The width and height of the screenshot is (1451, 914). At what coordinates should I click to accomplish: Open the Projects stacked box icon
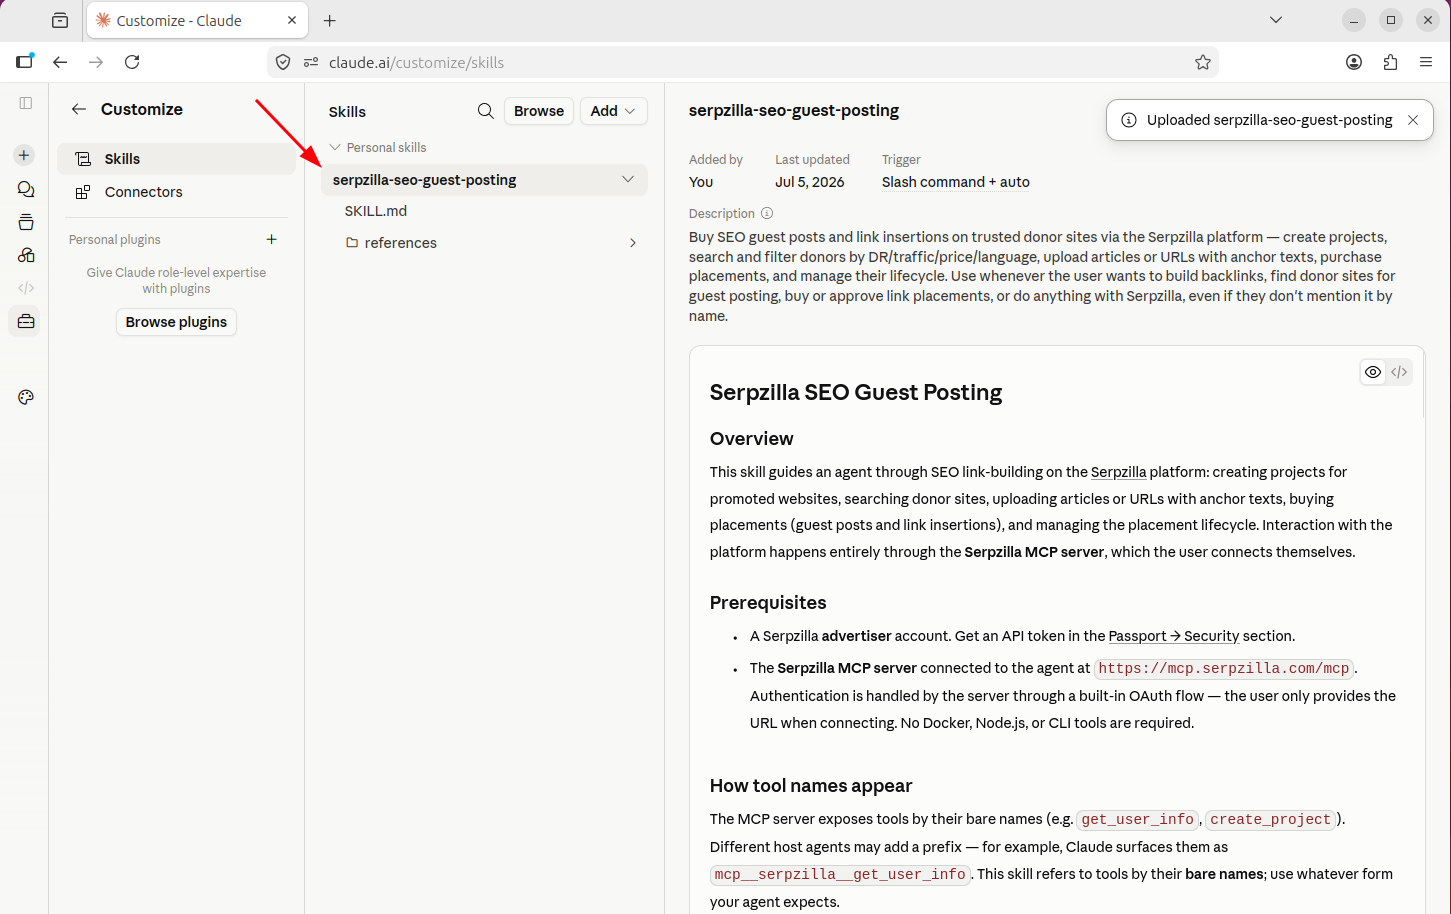click(26, 222)
